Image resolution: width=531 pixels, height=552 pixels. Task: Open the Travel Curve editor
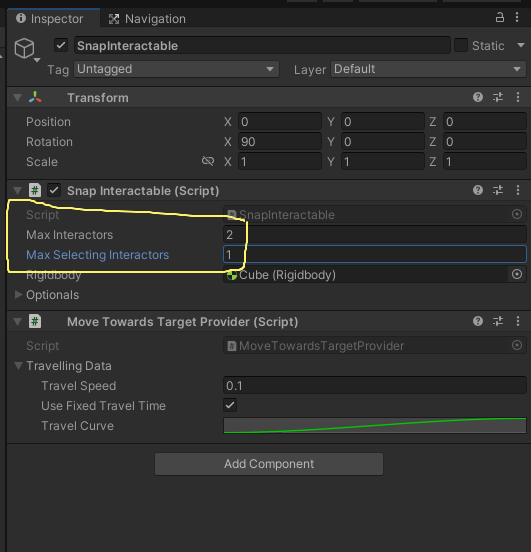(375, 426)
